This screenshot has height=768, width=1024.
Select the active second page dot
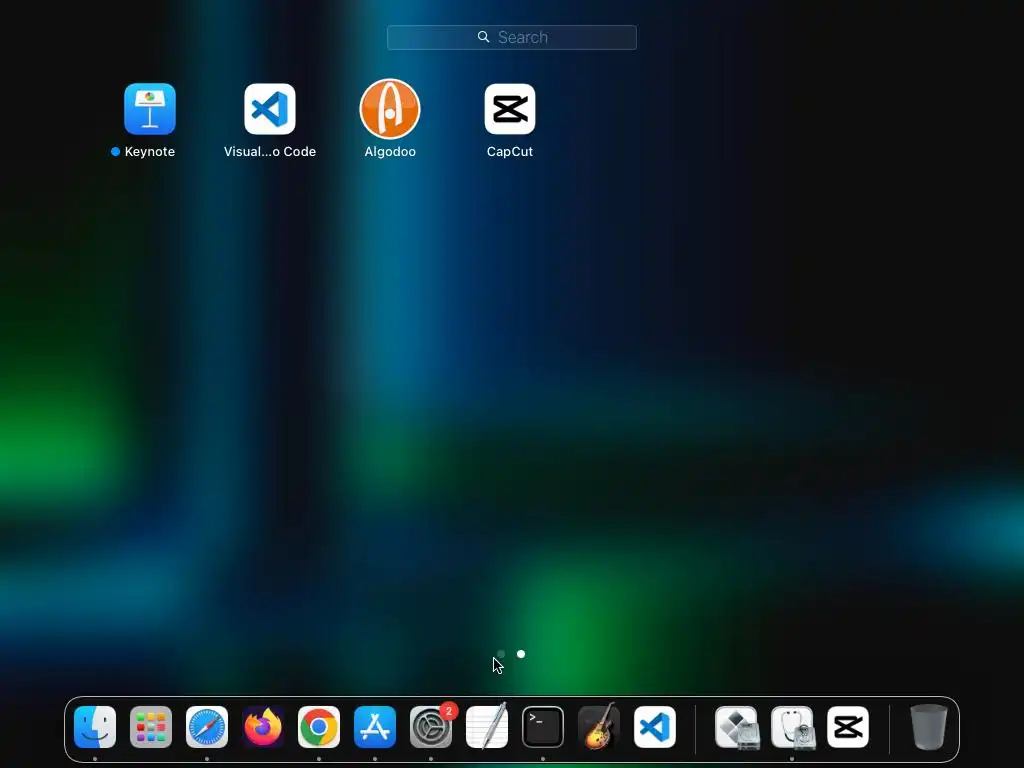point(521,654)
